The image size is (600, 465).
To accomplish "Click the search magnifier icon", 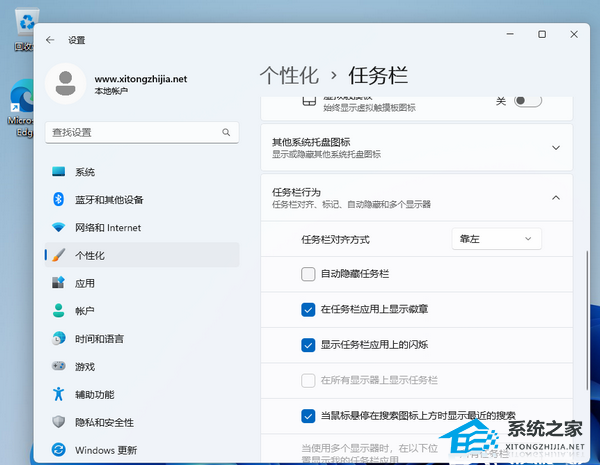I will tap(226, 132).
